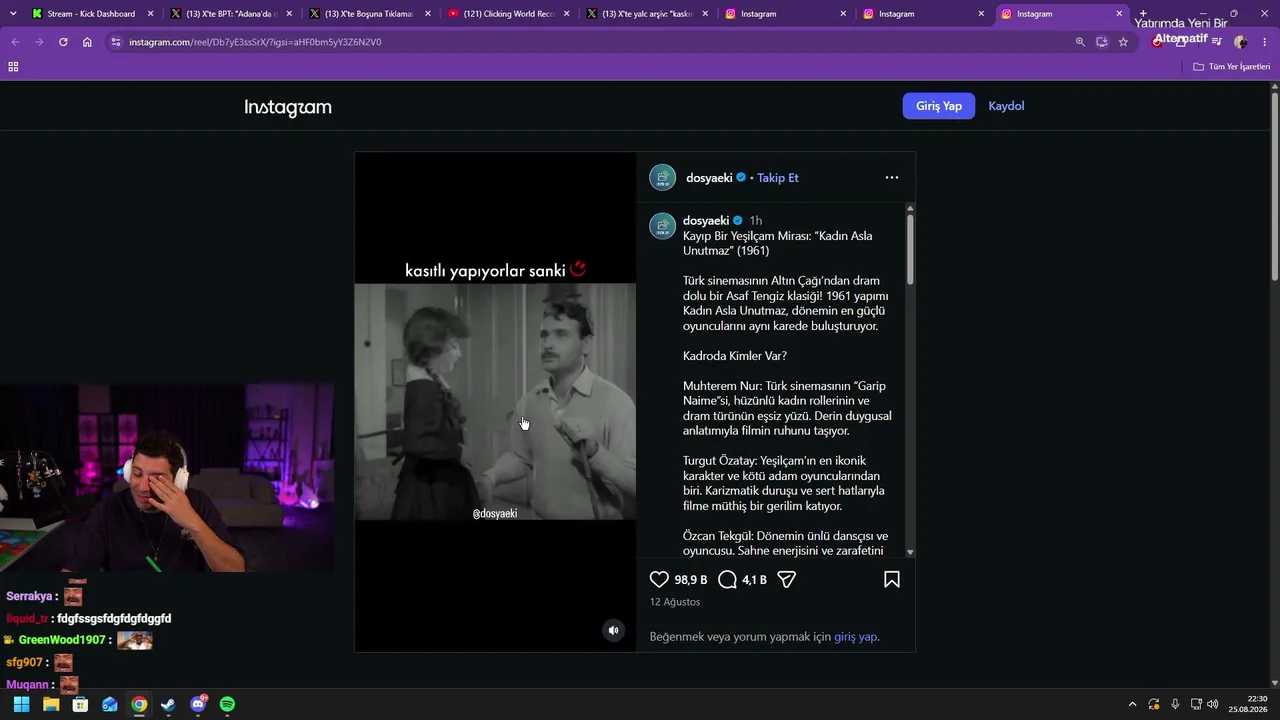1280x720 pixels.
Task: Open the Chrome profile avatar
Action: 1241,42
